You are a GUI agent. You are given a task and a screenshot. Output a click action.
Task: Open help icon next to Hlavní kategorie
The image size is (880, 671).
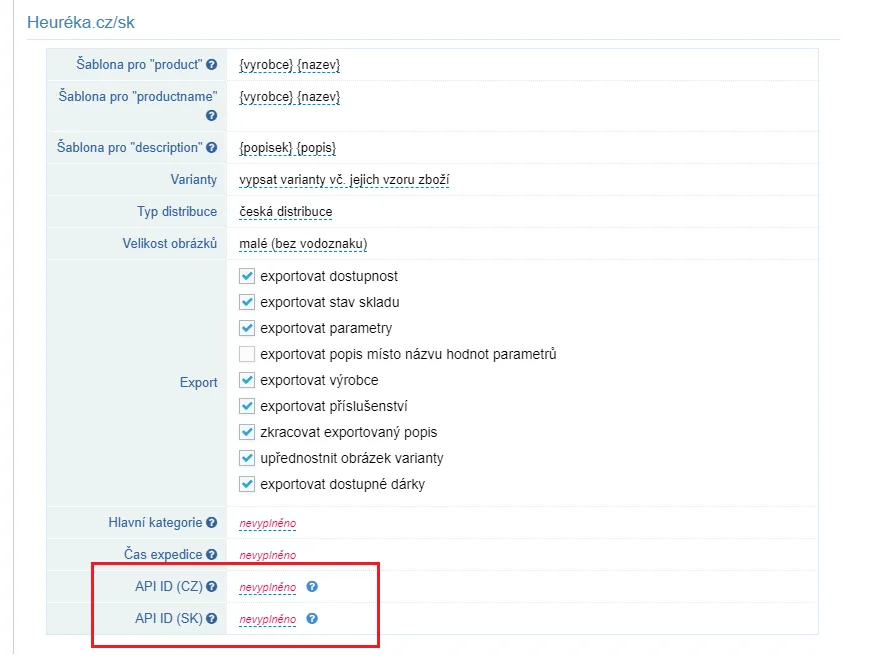pos(211,522)
